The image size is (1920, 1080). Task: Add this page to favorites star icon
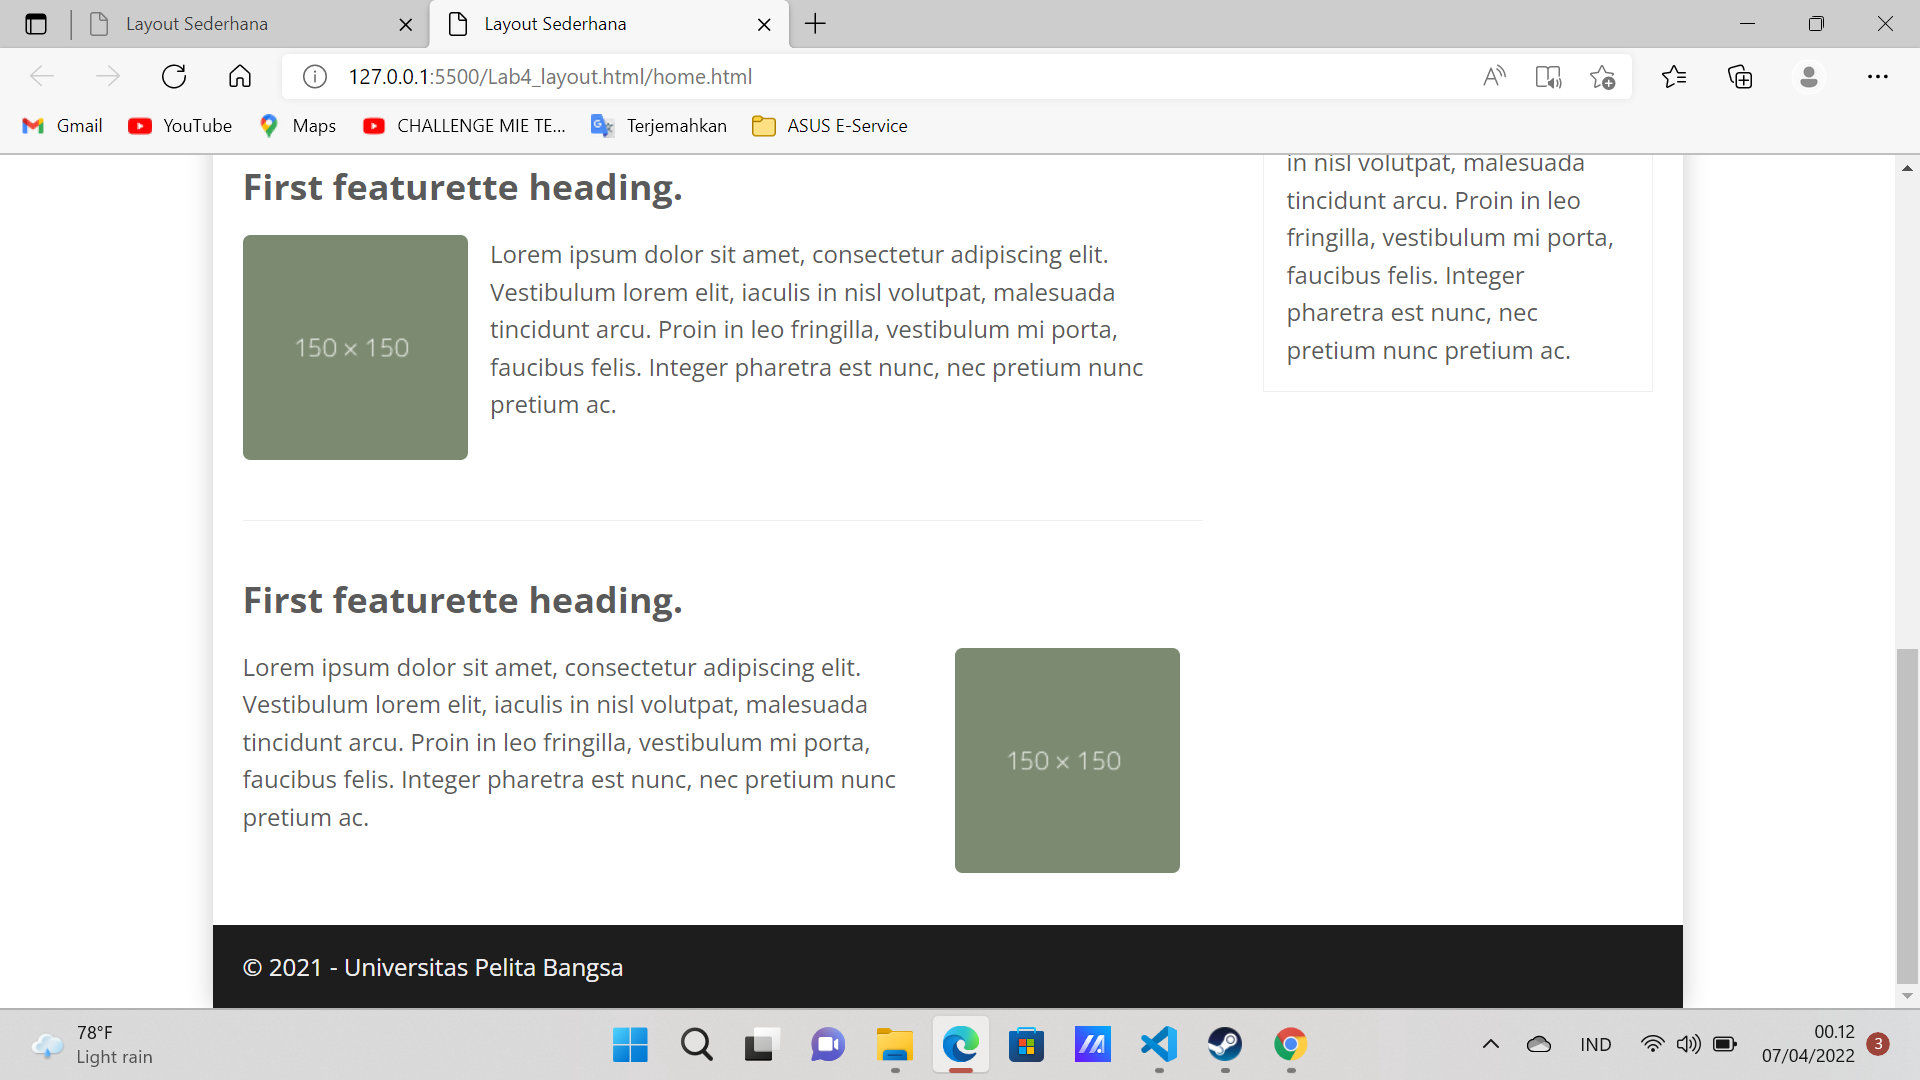1602,77
